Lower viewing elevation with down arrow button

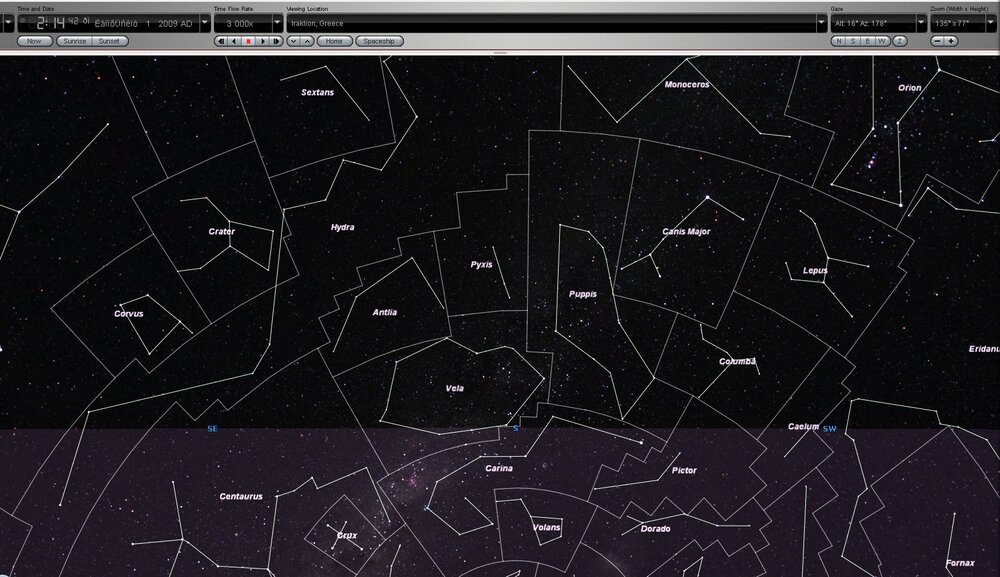pyautogui.click(x=293, y=41)
